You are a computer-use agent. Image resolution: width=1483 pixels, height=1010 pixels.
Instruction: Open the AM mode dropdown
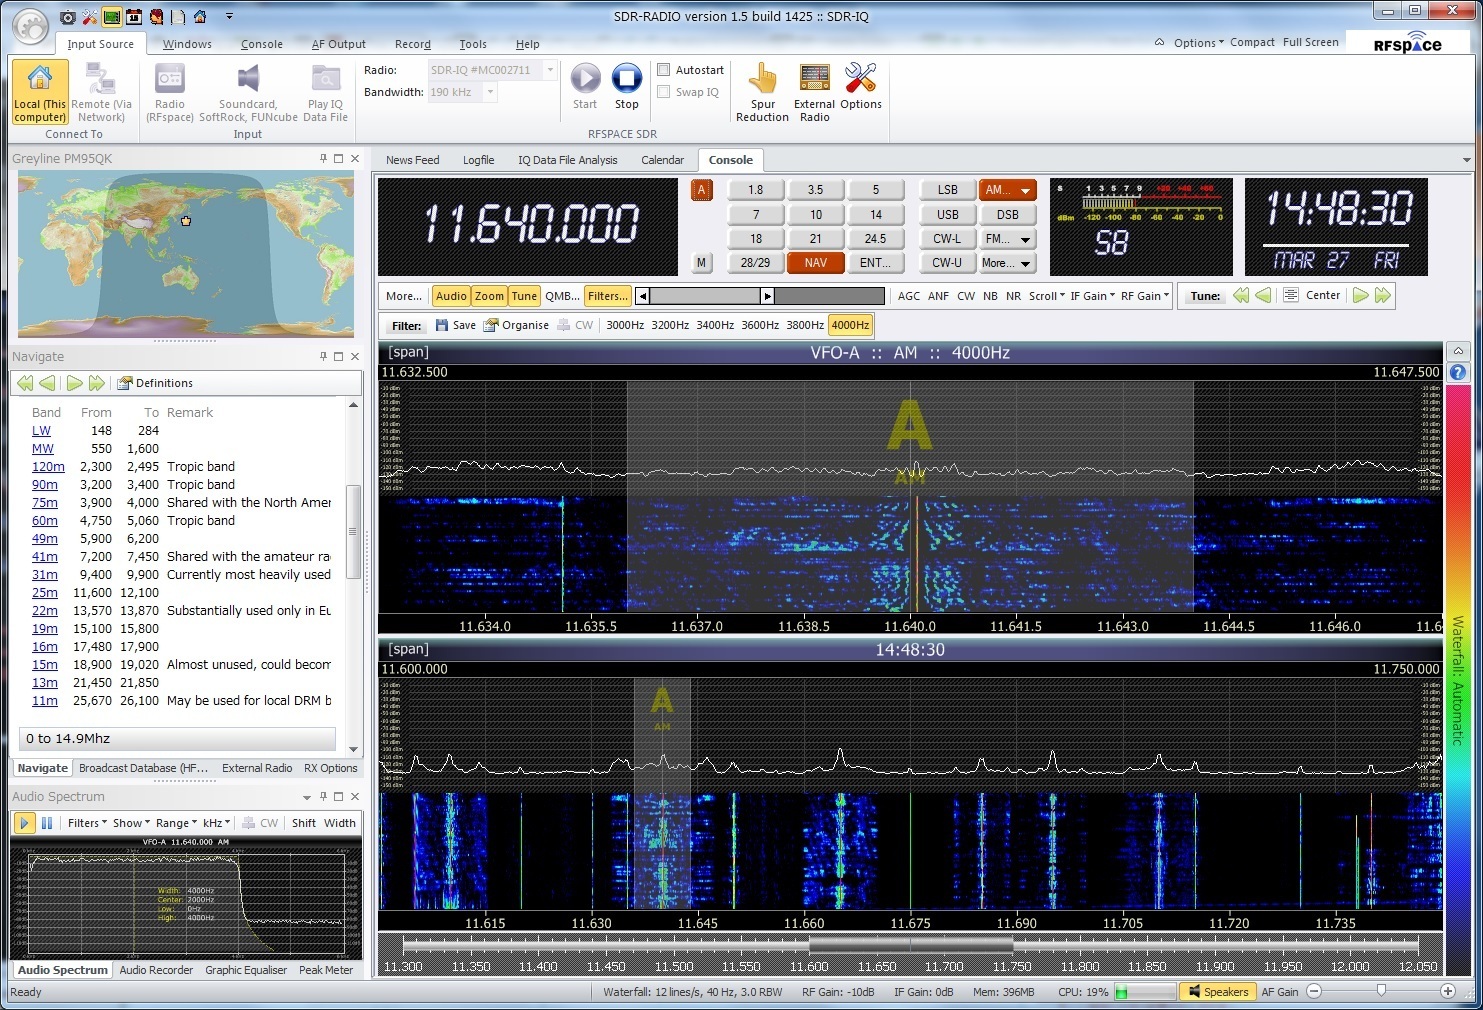pyautogui.click(x=1024, y=189)
